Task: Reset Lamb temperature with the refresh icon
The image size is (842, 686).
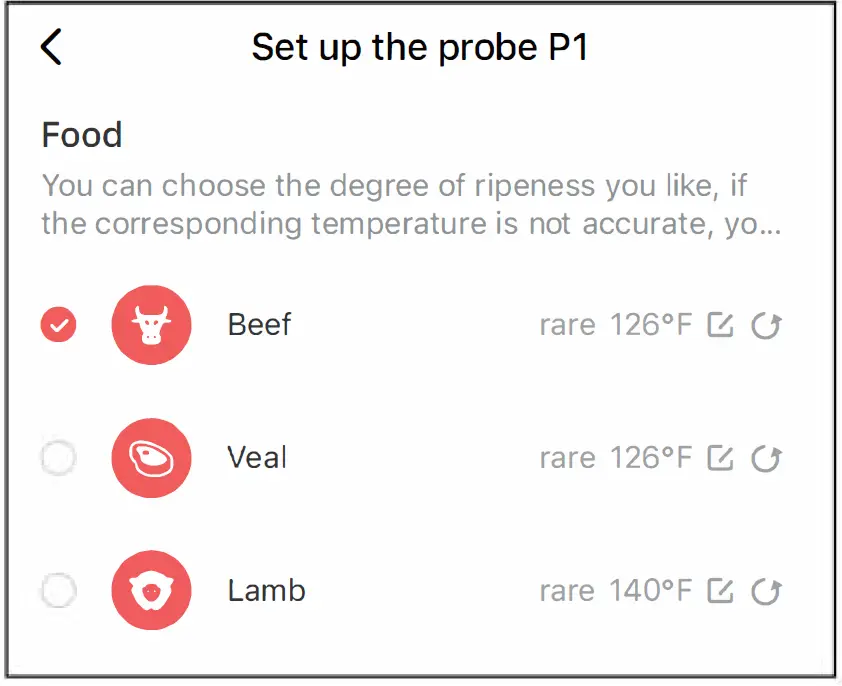Action: 766,590
